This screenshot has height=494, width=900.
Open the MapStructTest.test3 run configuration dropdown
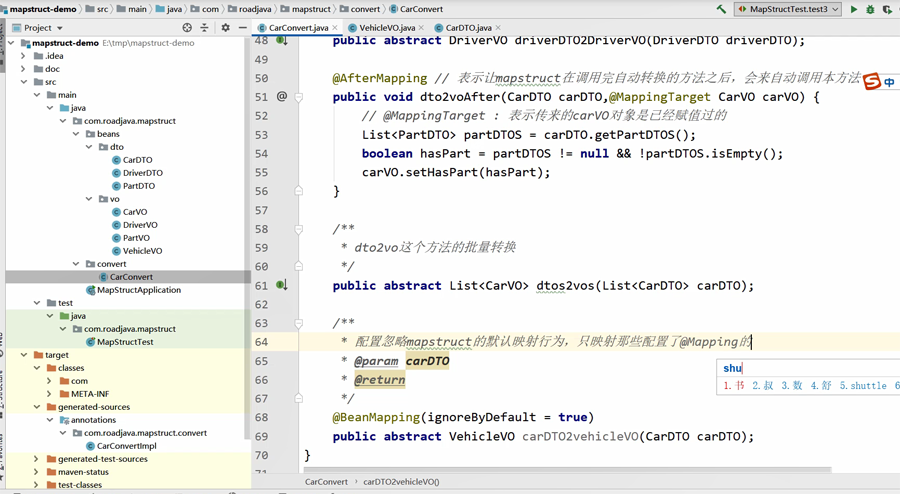click(788, 9)
